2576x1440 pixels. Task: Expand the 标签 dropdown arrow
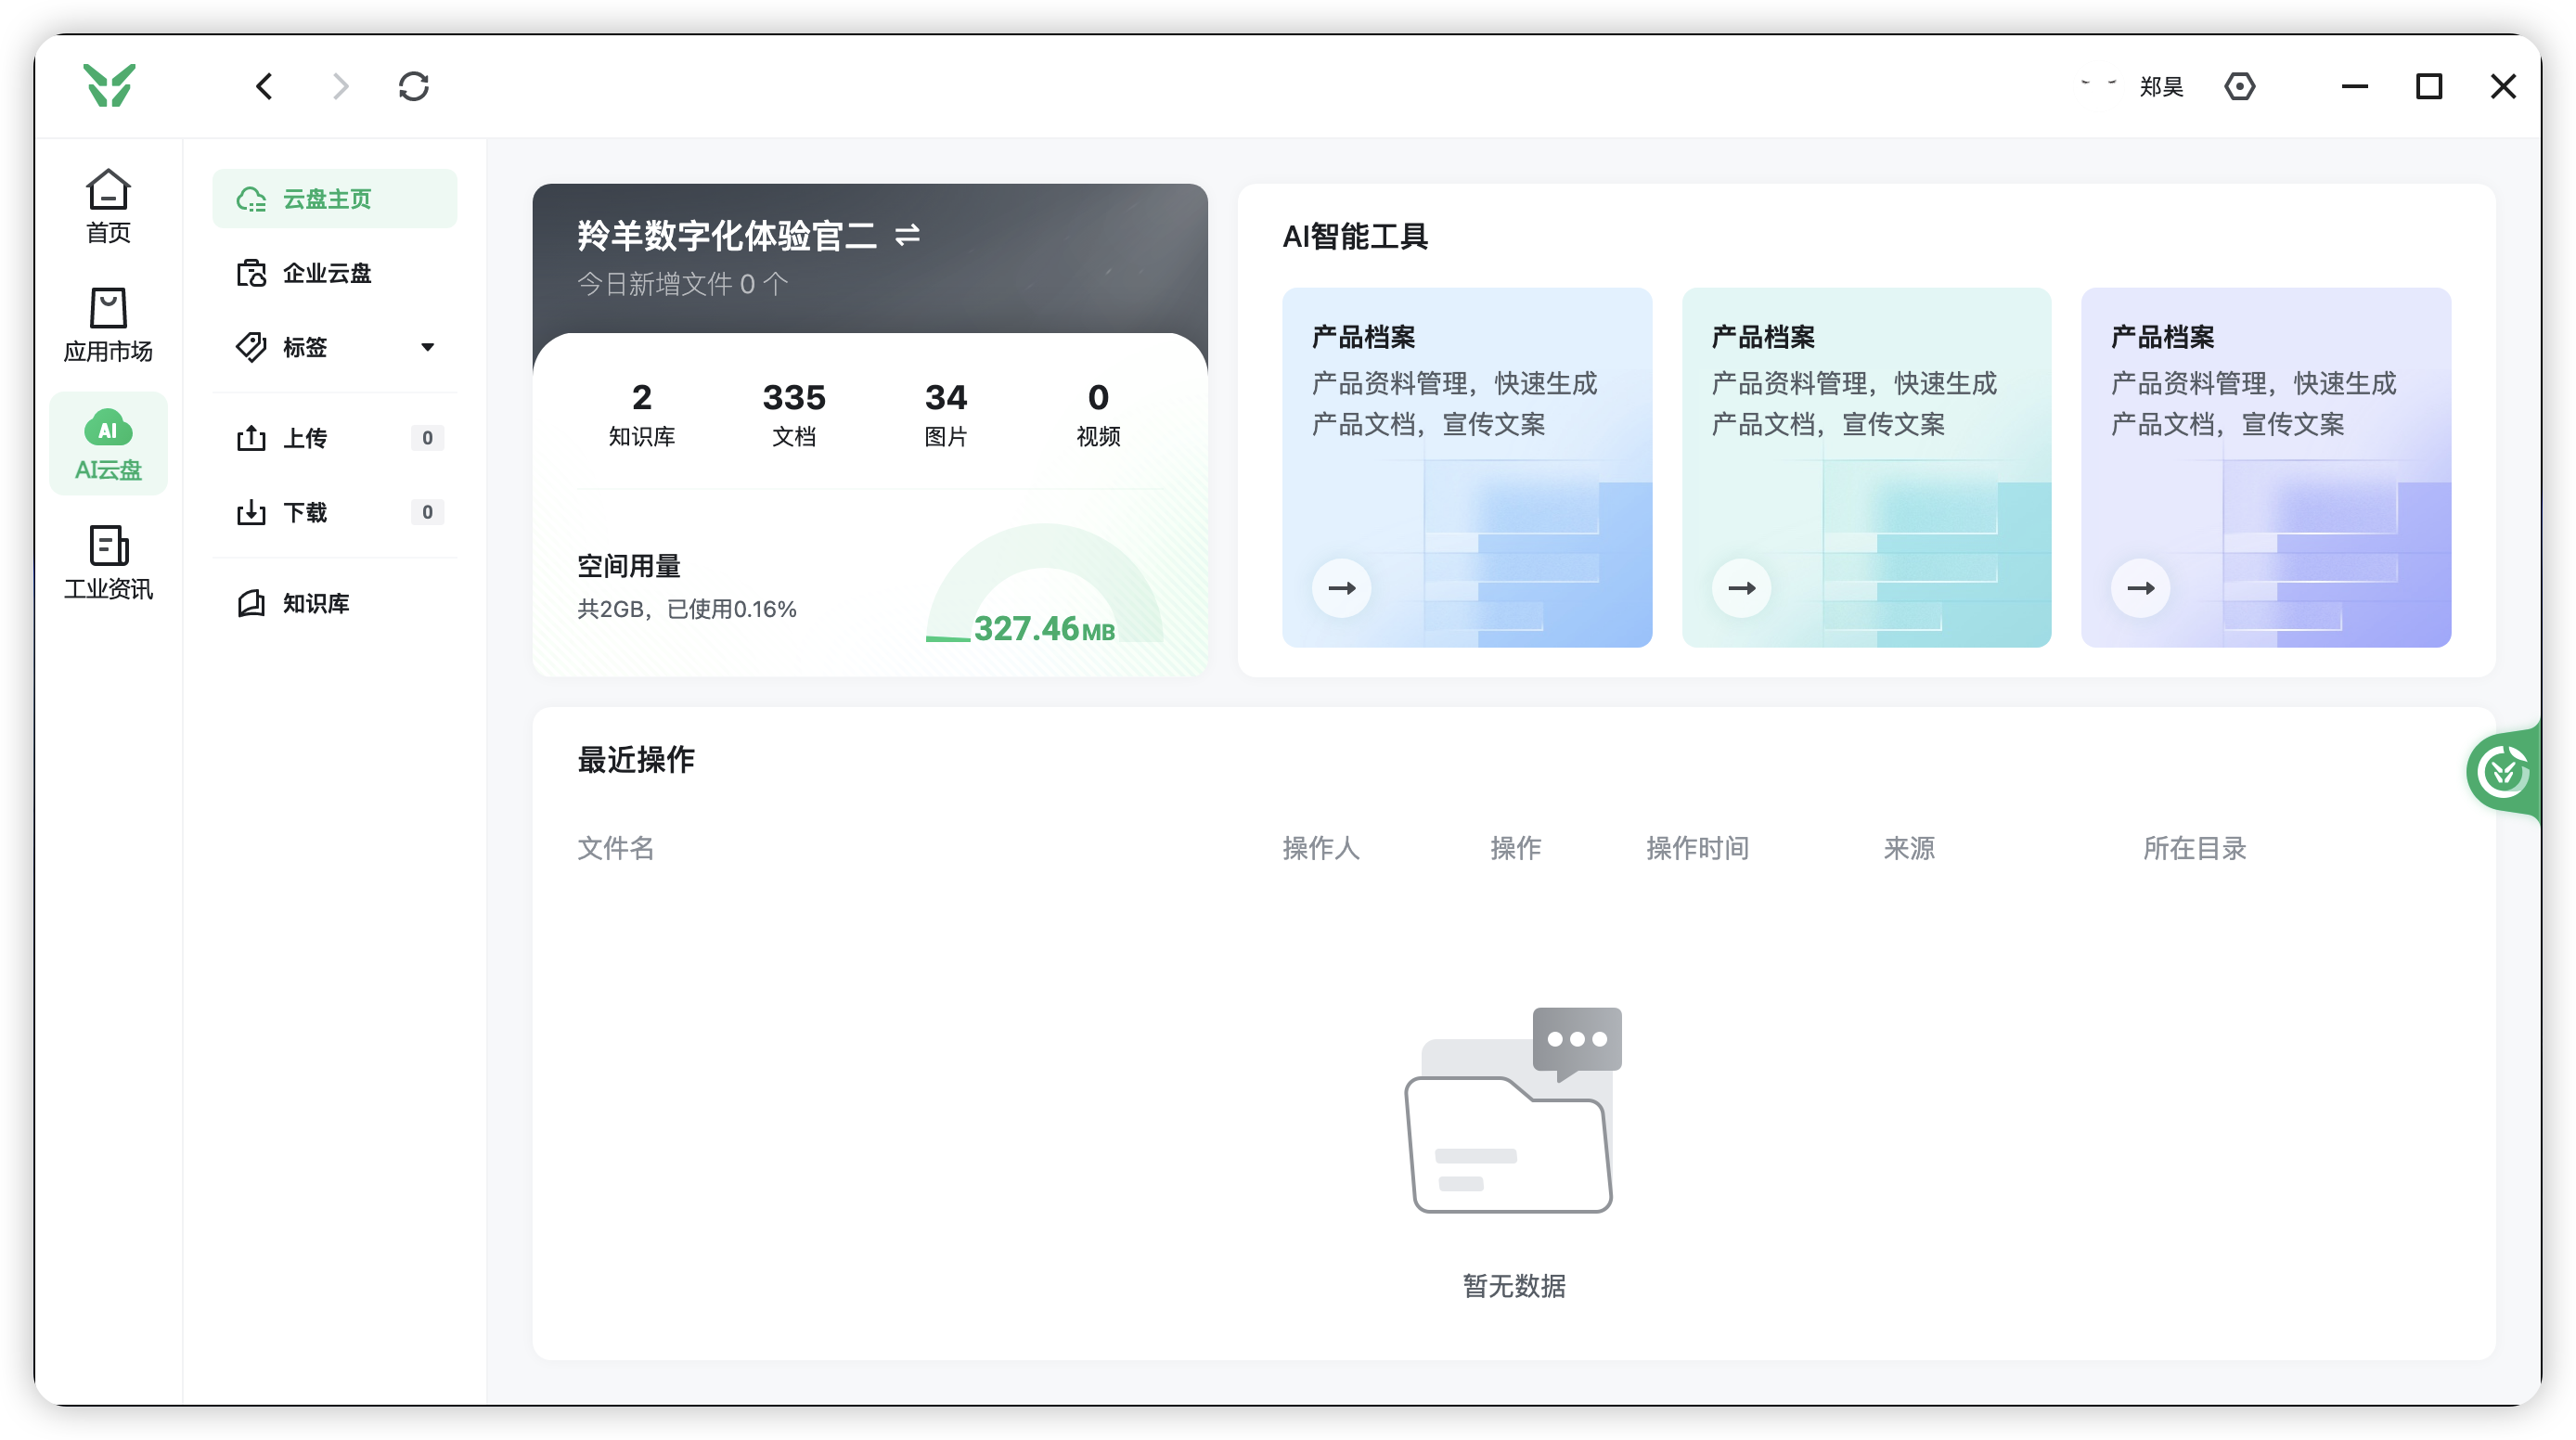coord(427,347)
